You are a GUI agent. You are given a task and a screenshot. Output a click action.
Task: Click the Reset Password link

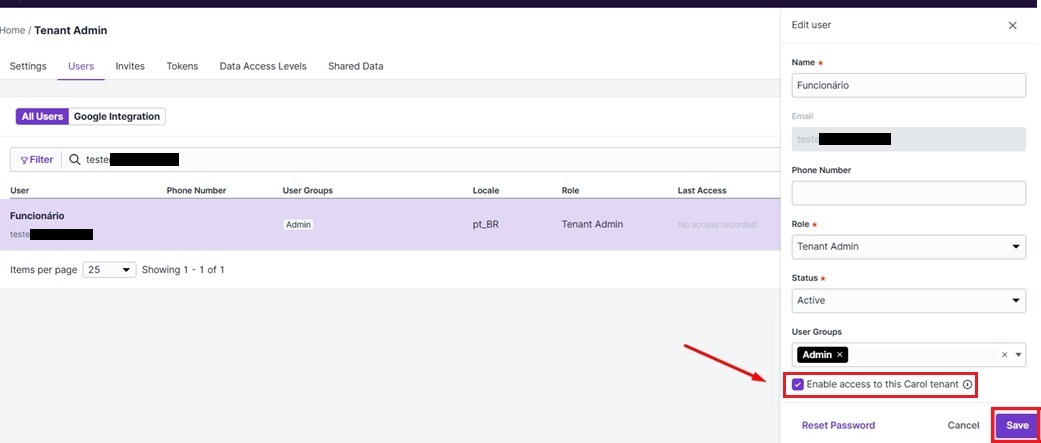[838, 426]
